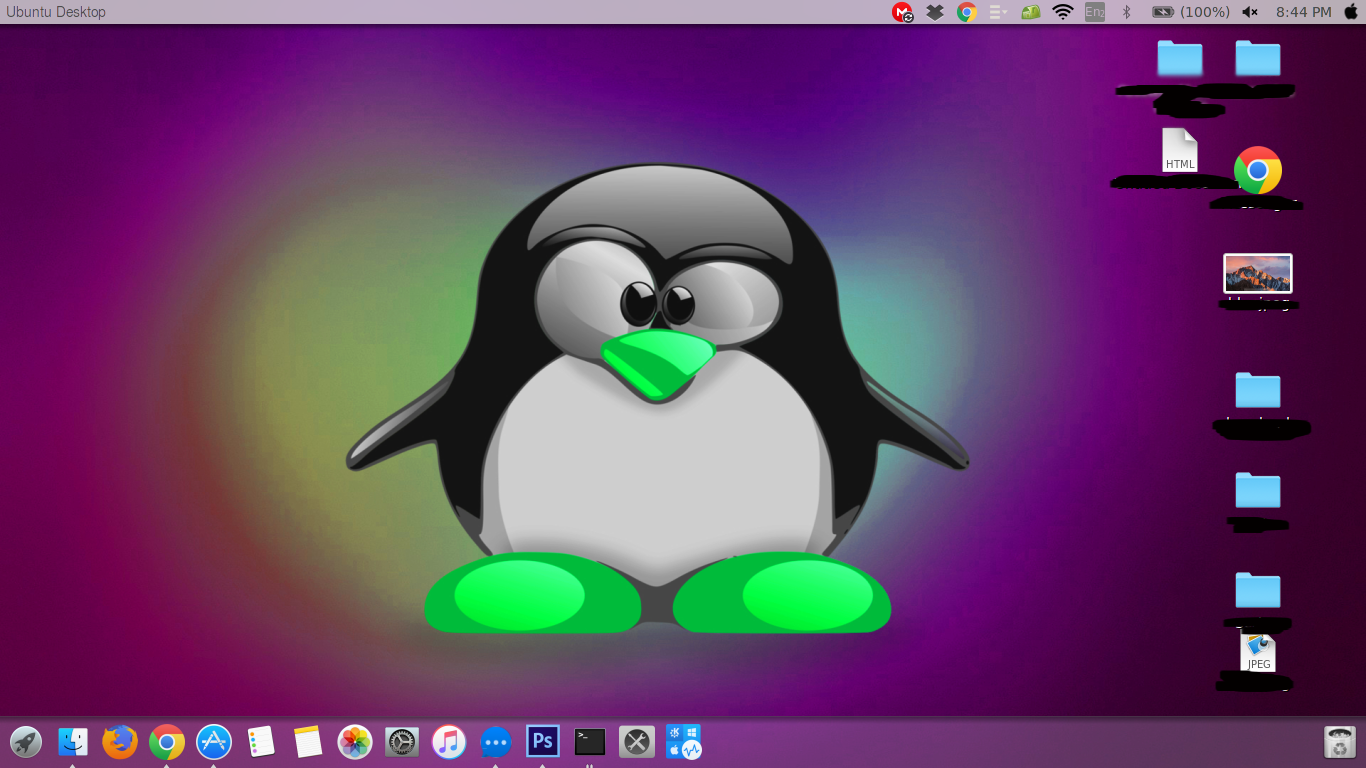Image resolution: width=1366 pixels, height=768 pixels.
Task: Select the mountain image thumbnail on desktop
Action: [x=1258, y=273]
